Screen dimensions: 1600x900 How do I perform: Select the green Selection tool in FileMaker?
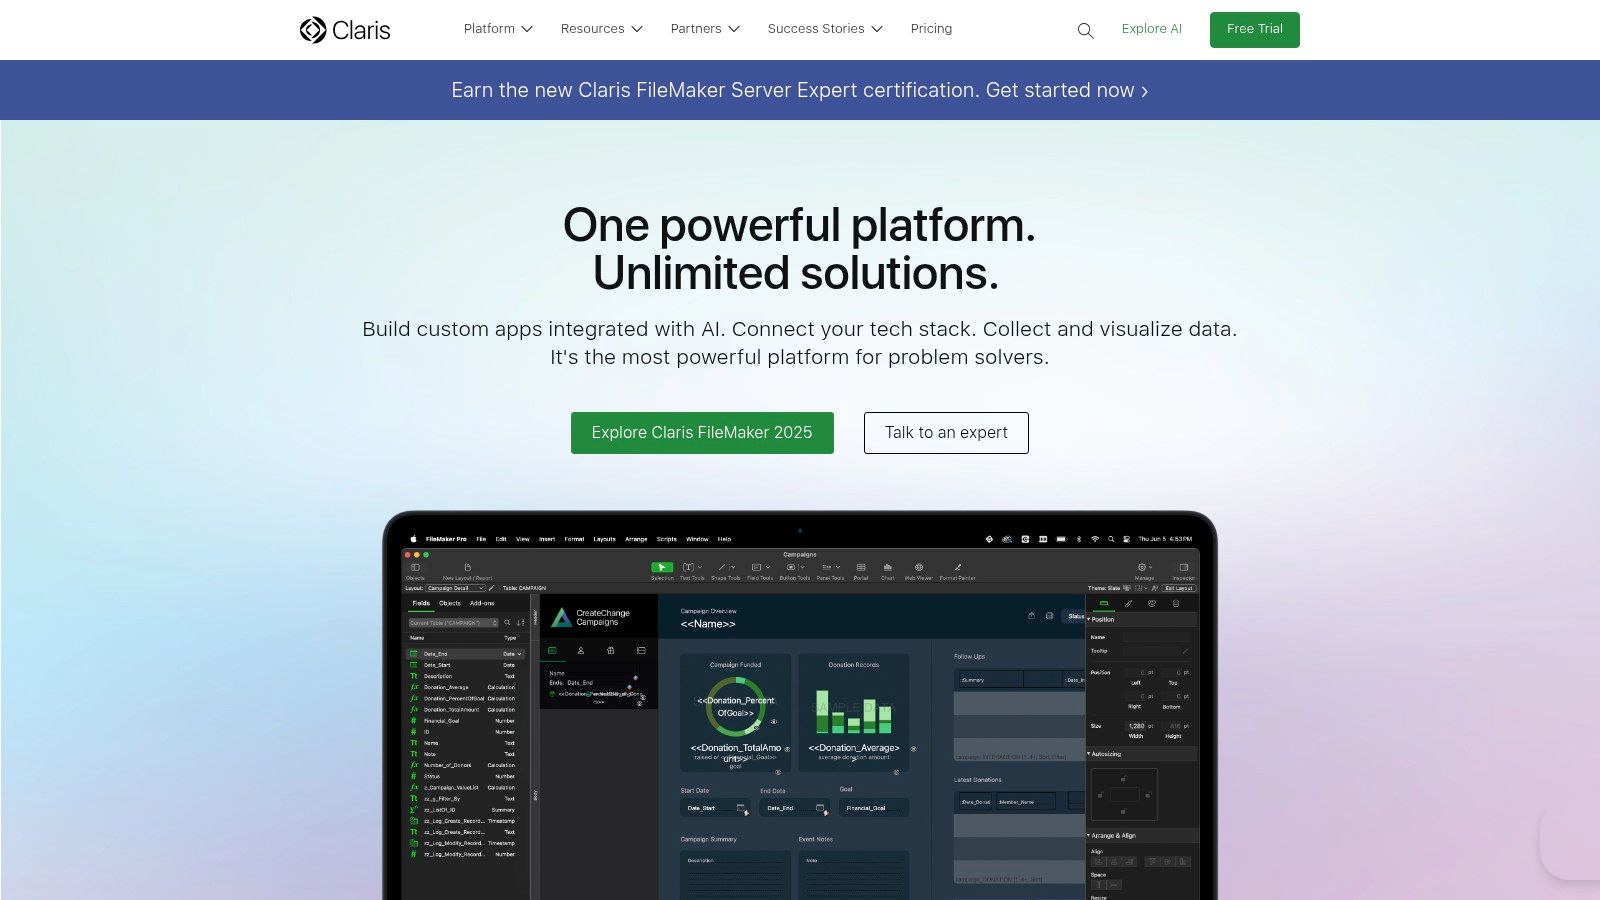click(x=662, y=567)
